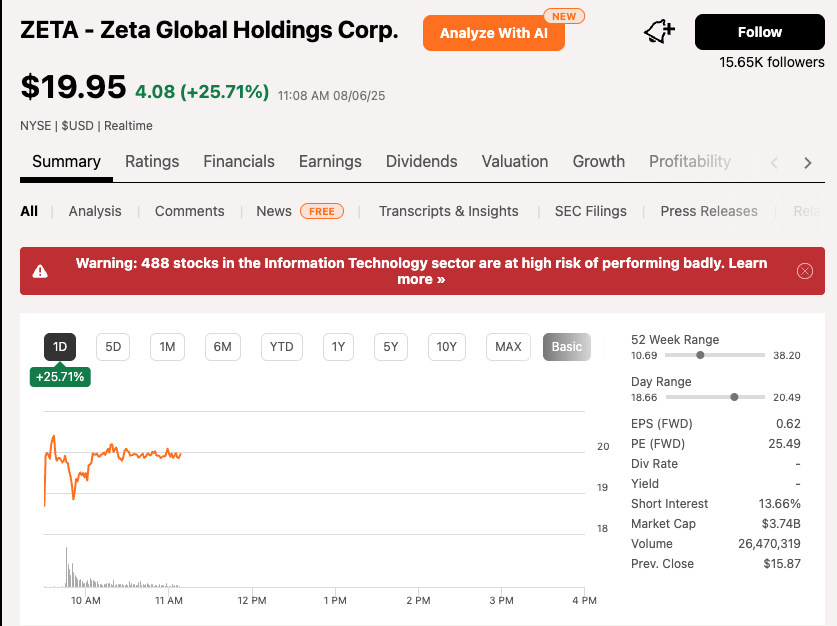Follow the ZETA stock
The width and height of the screenshot is (837, 626).
pos(759,32)
